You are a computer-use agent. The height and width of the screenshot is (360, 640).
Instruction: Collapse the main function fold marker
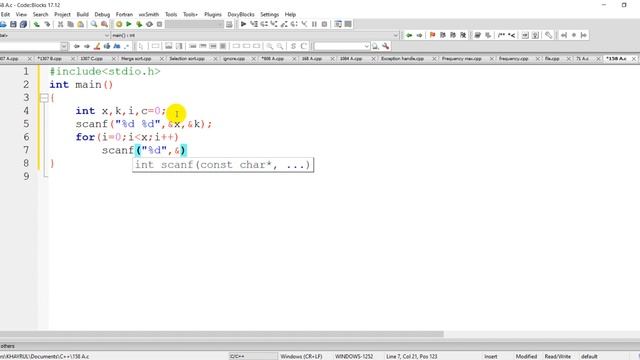pos(44,98)
